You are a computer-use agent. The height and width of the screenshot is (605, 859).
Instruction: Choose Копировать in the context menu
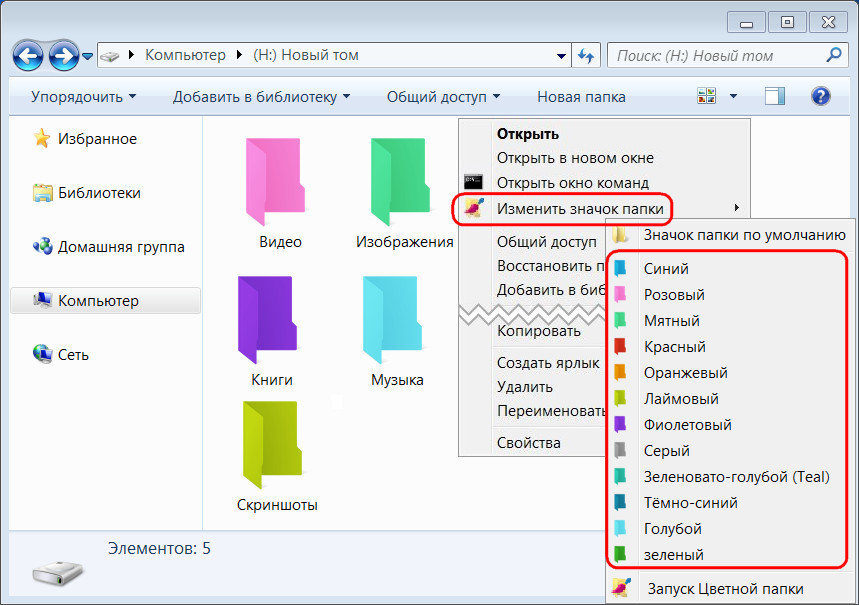539,331
